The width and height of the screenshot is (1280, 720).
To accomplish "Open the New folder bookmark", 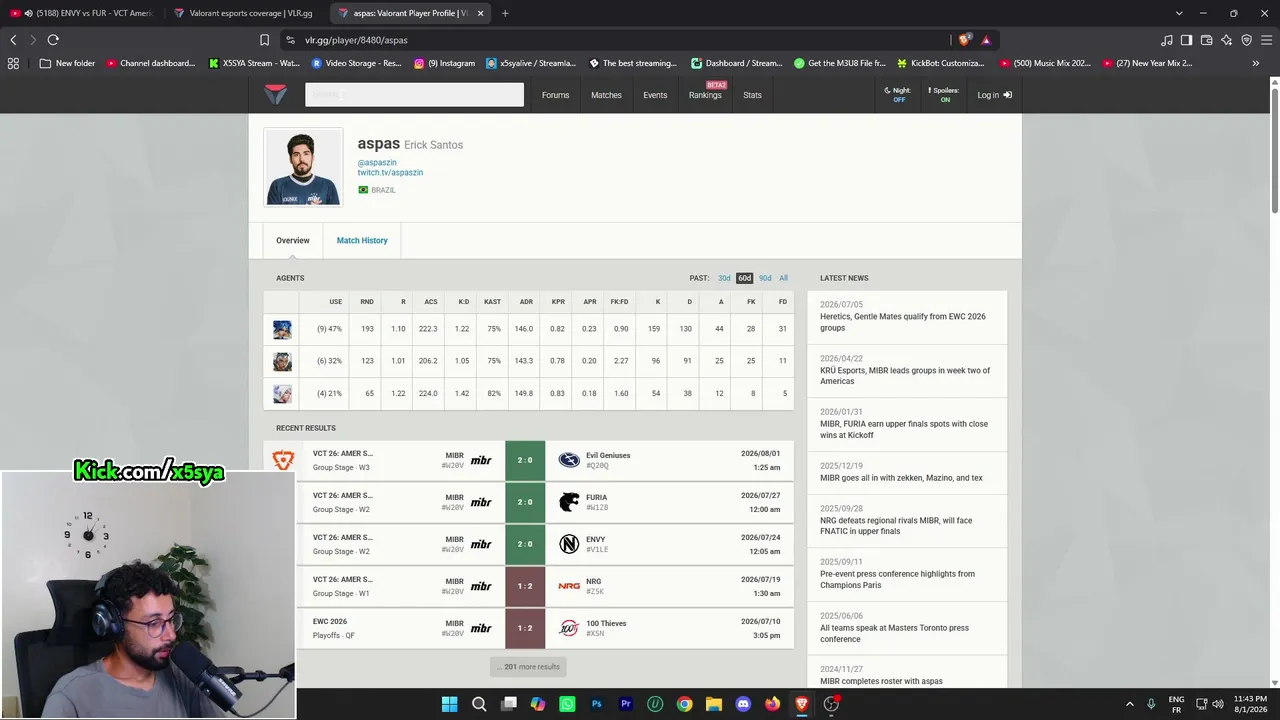I will [67, 63].
